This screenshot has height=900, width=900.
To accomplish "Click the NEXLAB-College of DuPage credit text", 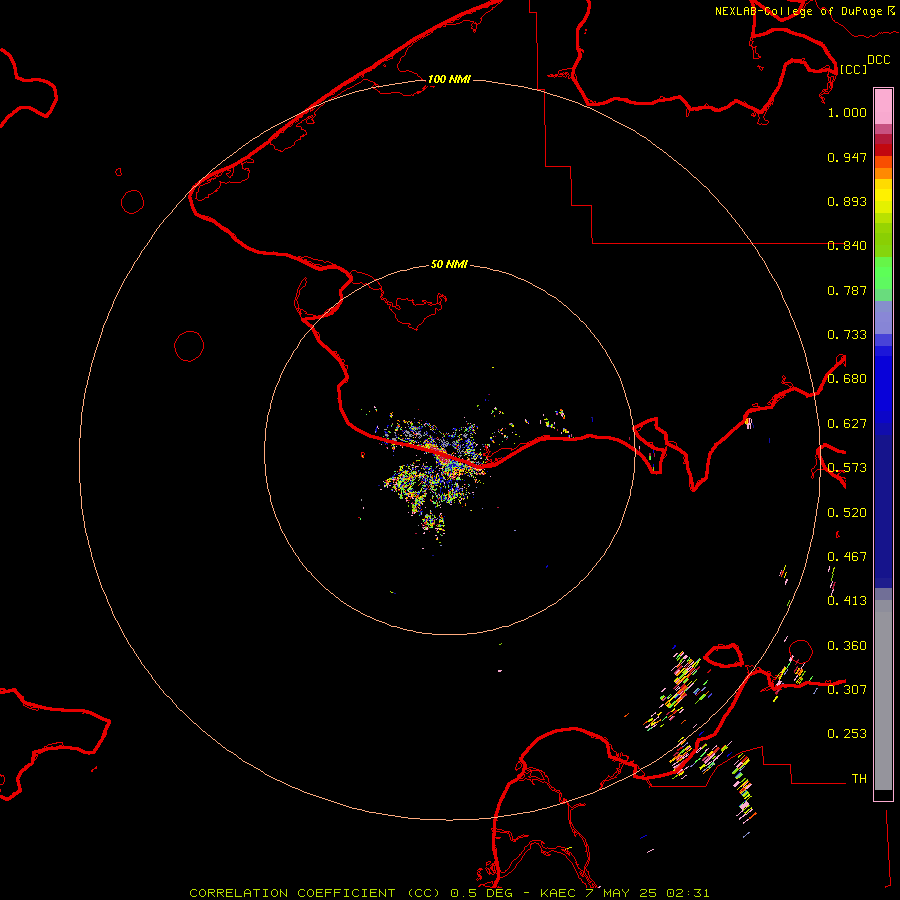I will coord(799,11).
